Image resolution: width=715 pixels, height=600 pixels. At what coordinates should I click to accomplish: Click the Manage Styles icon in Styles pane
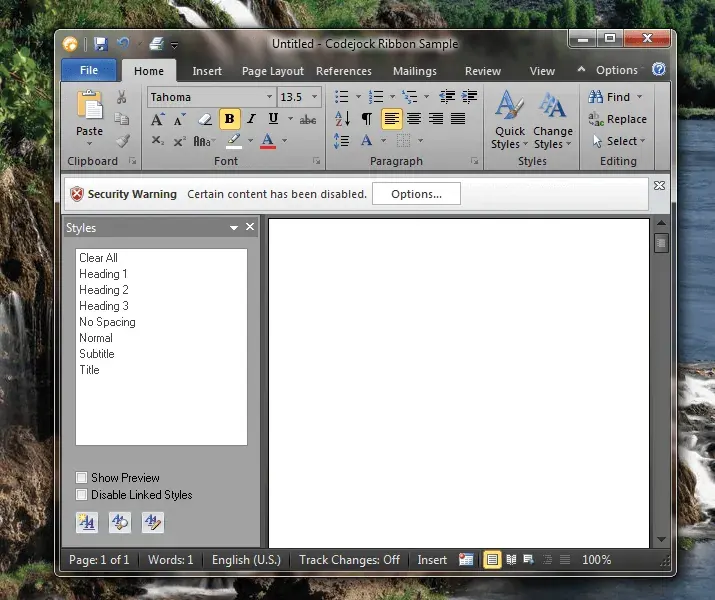tap(153, 522)
